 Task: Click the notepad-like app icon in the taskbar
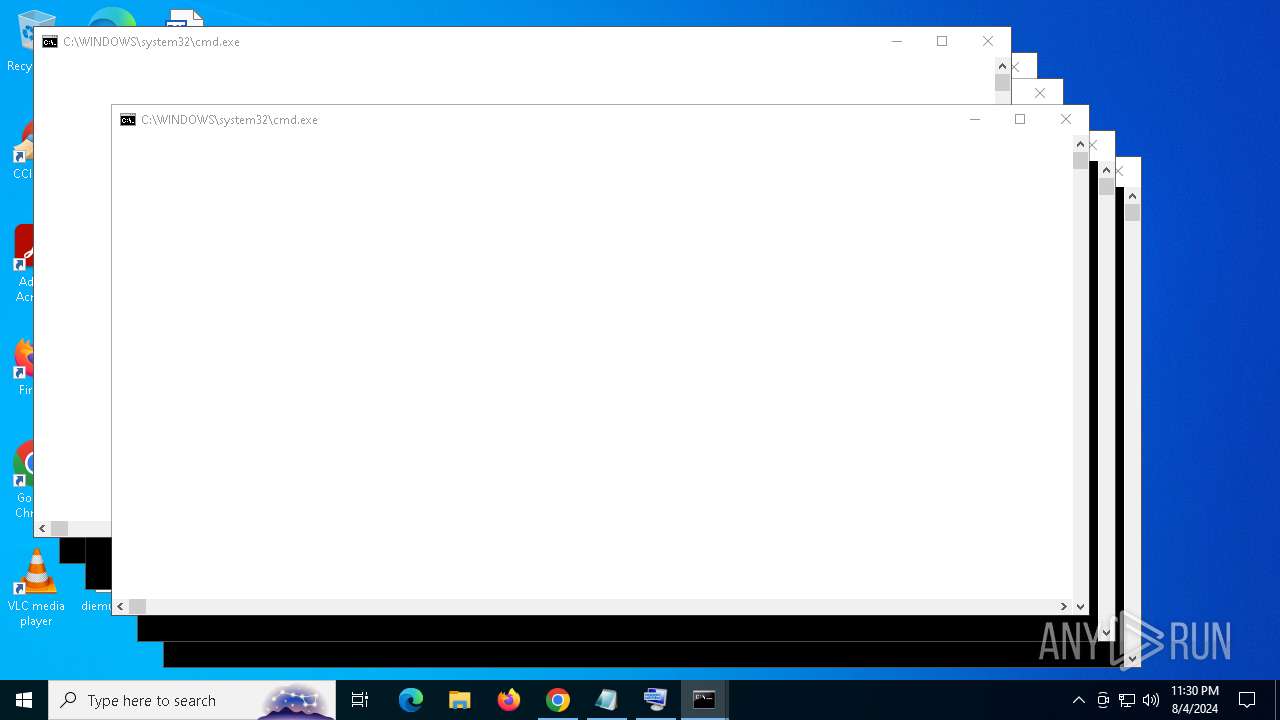click(x=607, y=700)
